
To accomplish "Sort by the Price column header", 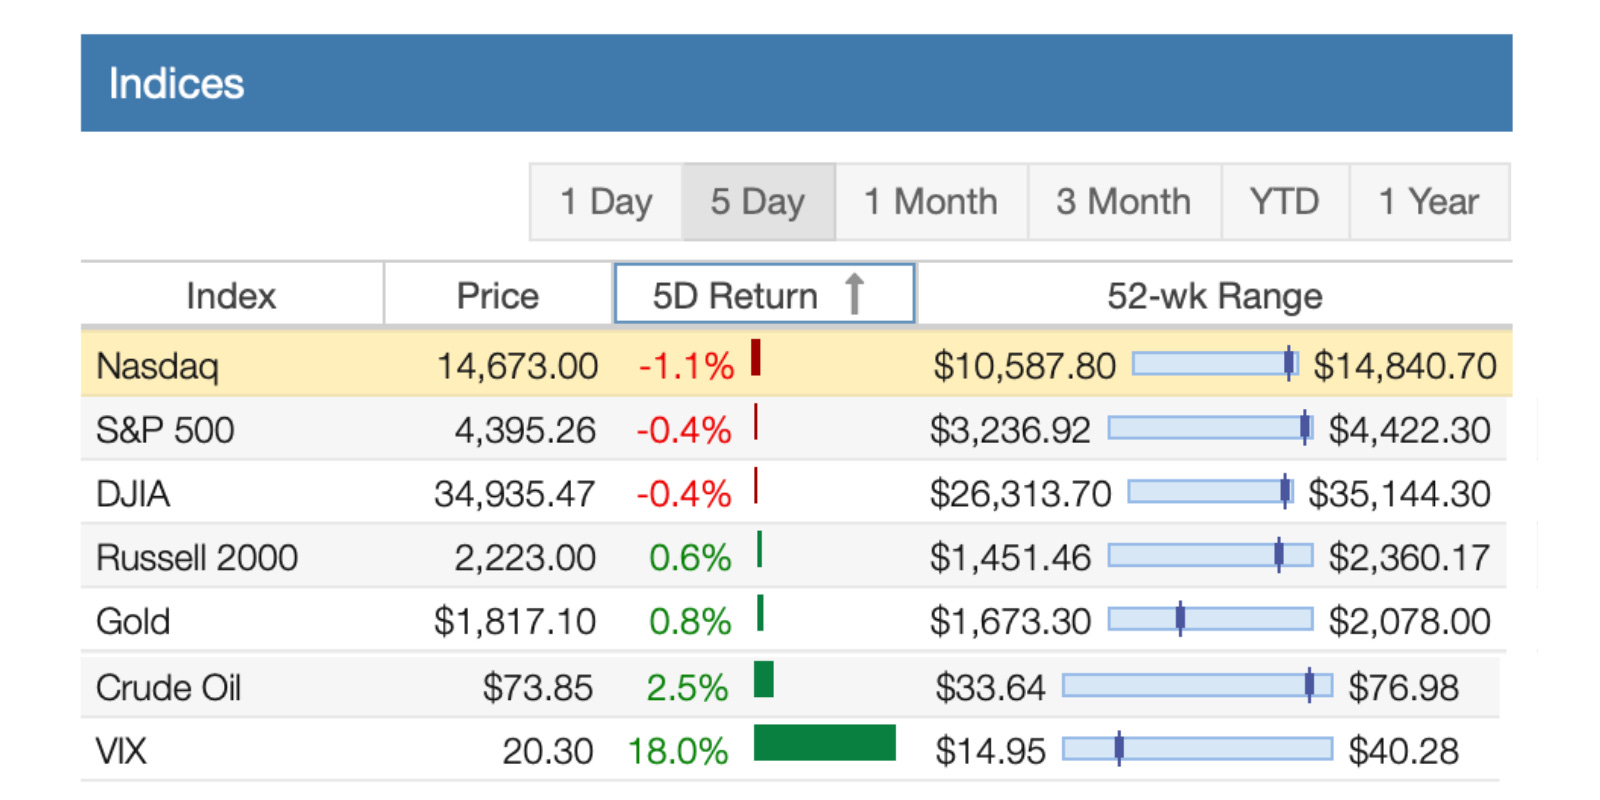I will [498, 296].
